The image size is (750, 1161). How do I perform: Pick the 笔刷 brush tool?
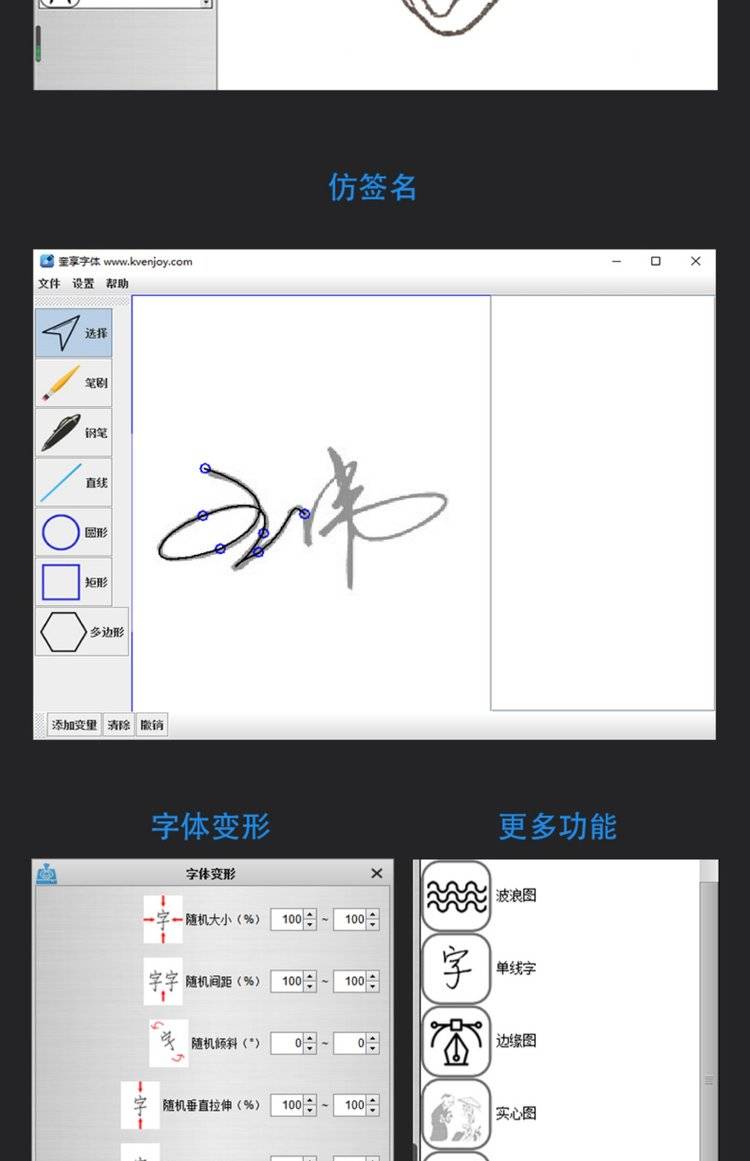pyautogui.click(x=74, y=383)
